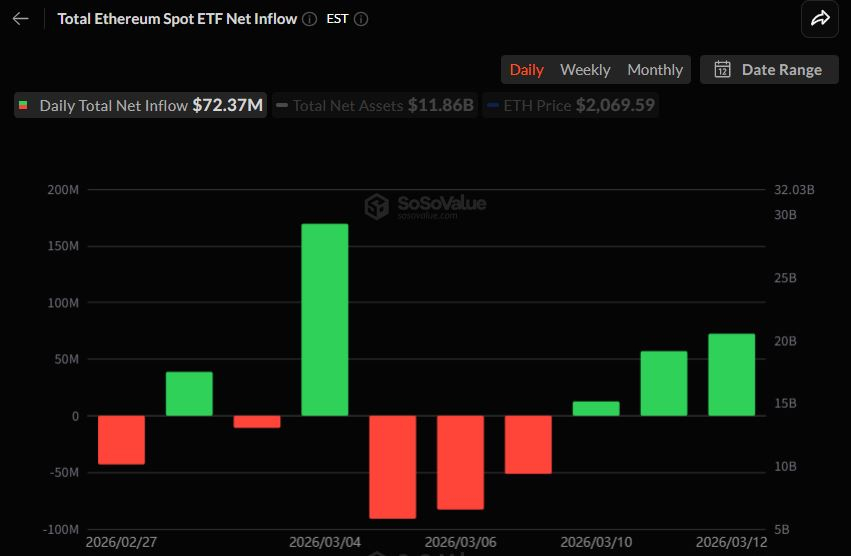Select the Daily view tab
The height and width of the screenshot is (556, 851).
pyautogui.click(x=527, y=70)
